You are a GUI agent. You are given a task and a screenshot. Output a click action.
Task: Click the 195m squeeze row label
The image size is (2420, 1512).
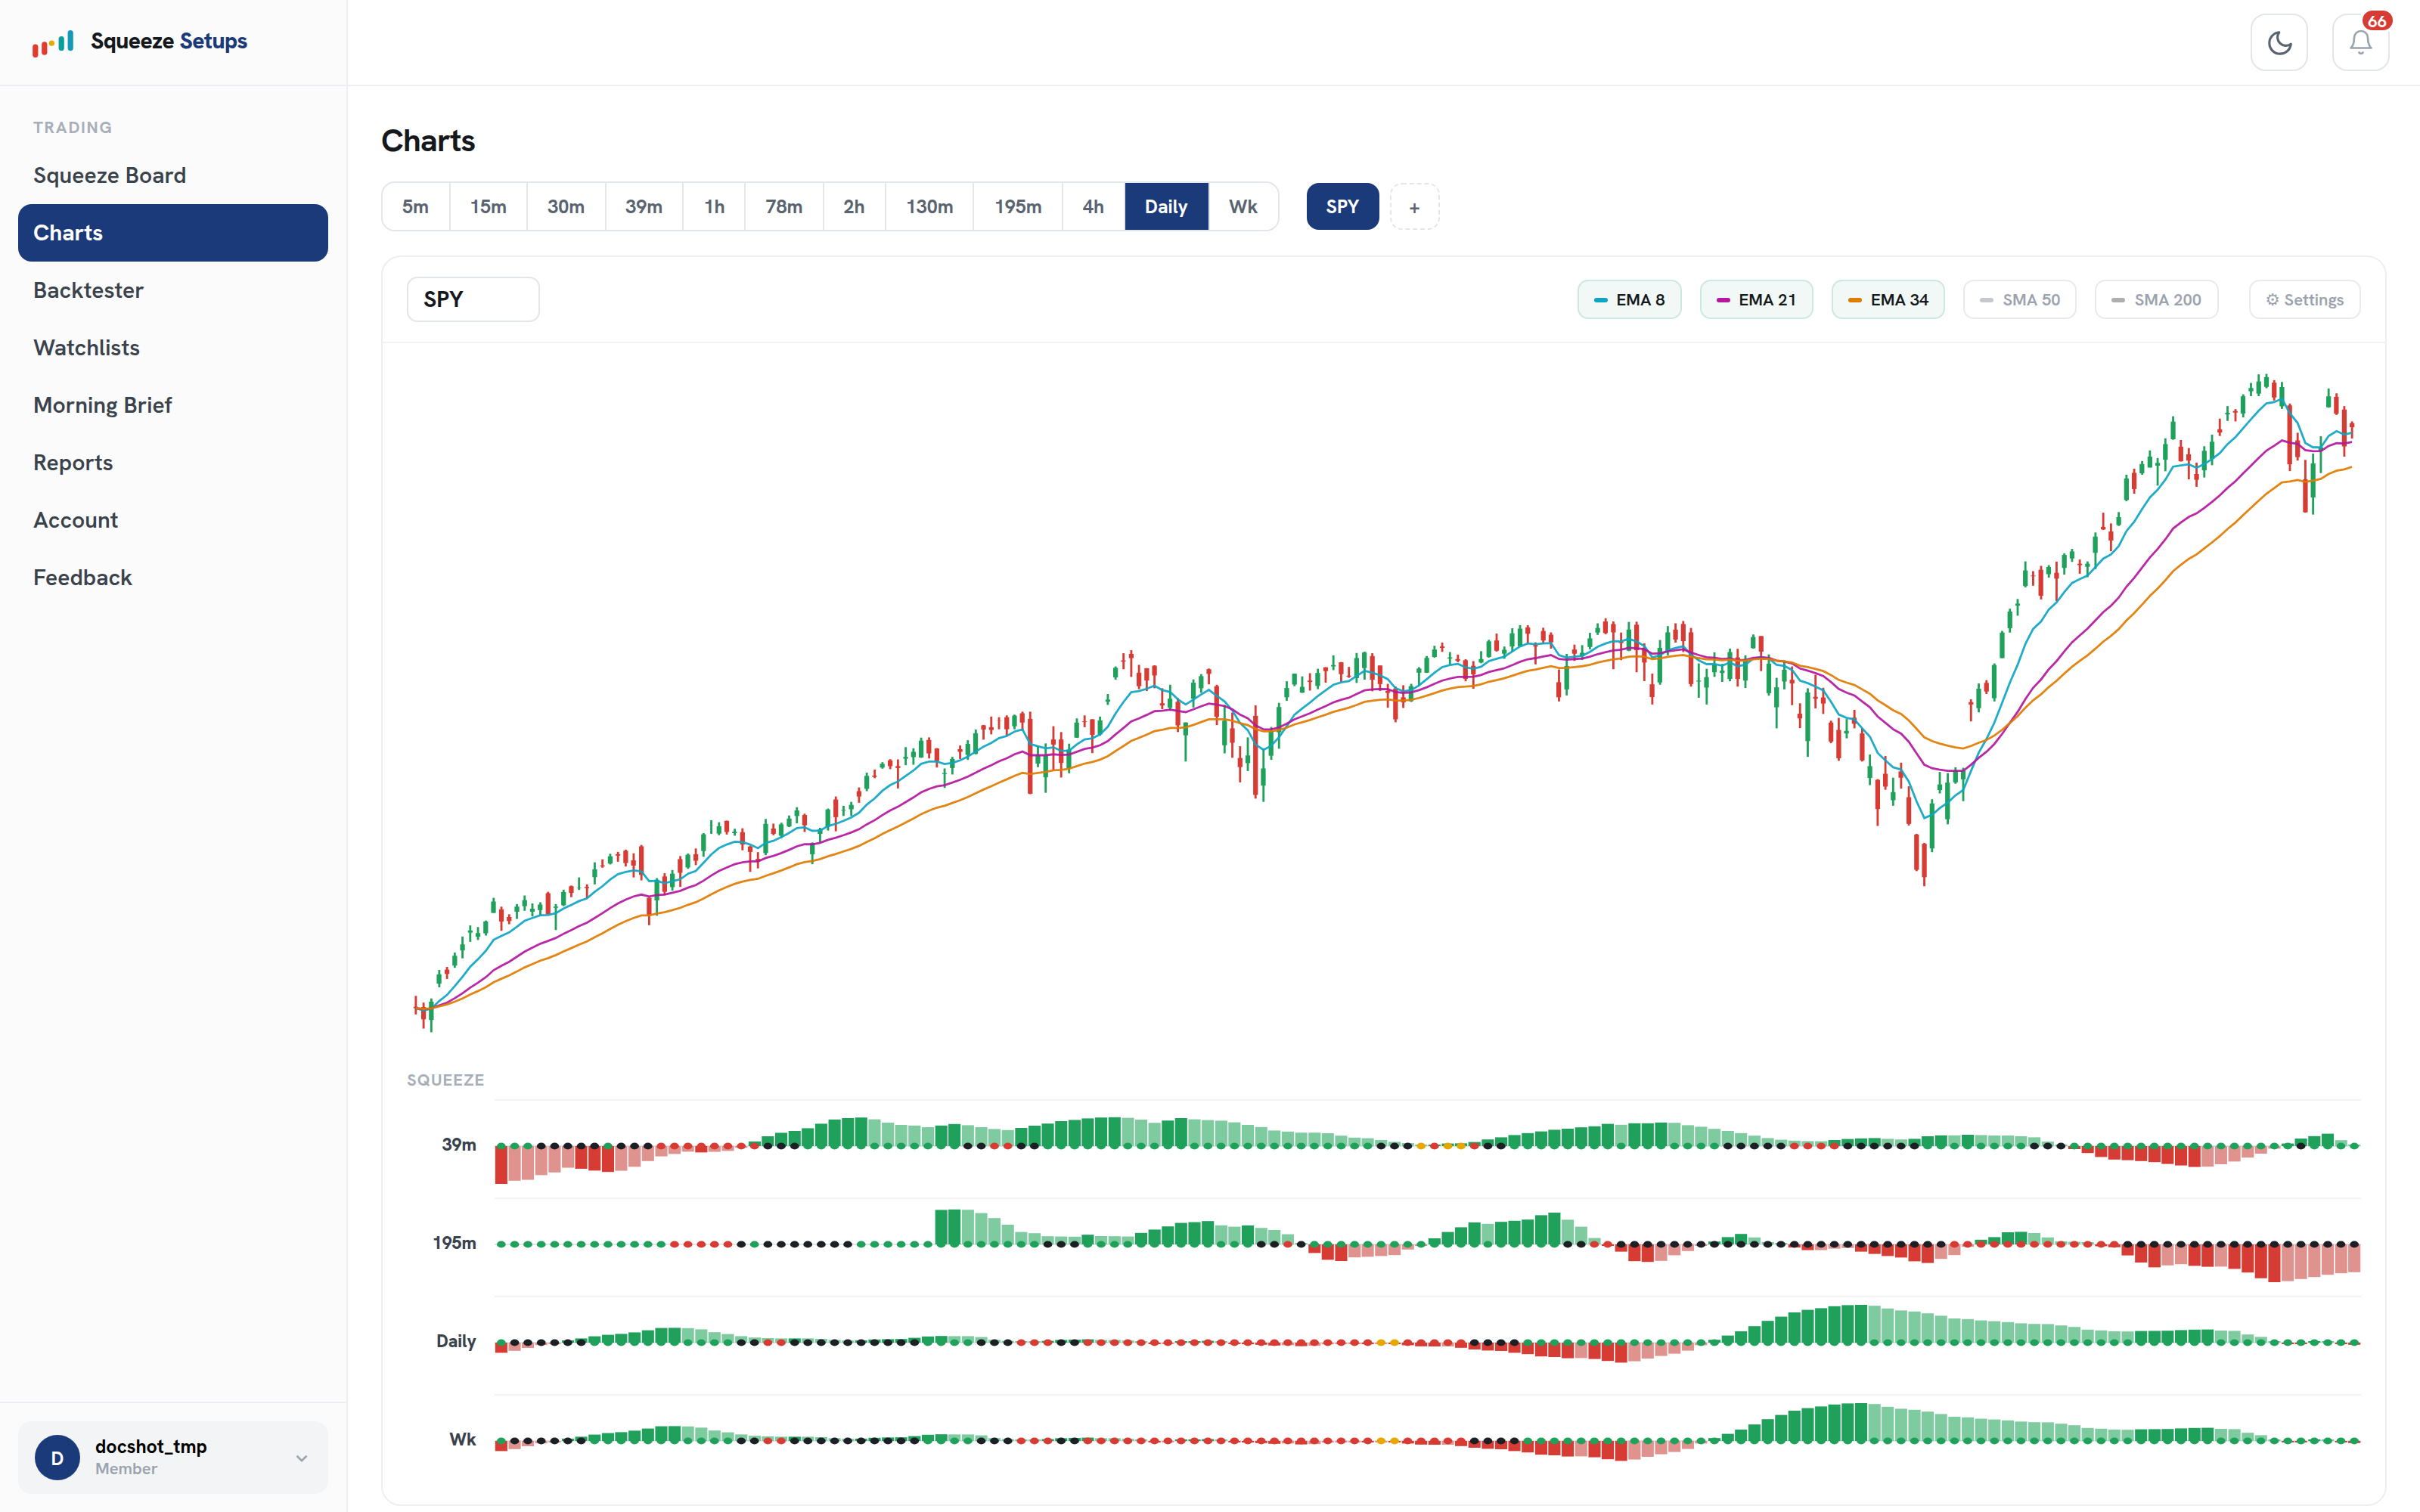click(x=454, y=1242)
